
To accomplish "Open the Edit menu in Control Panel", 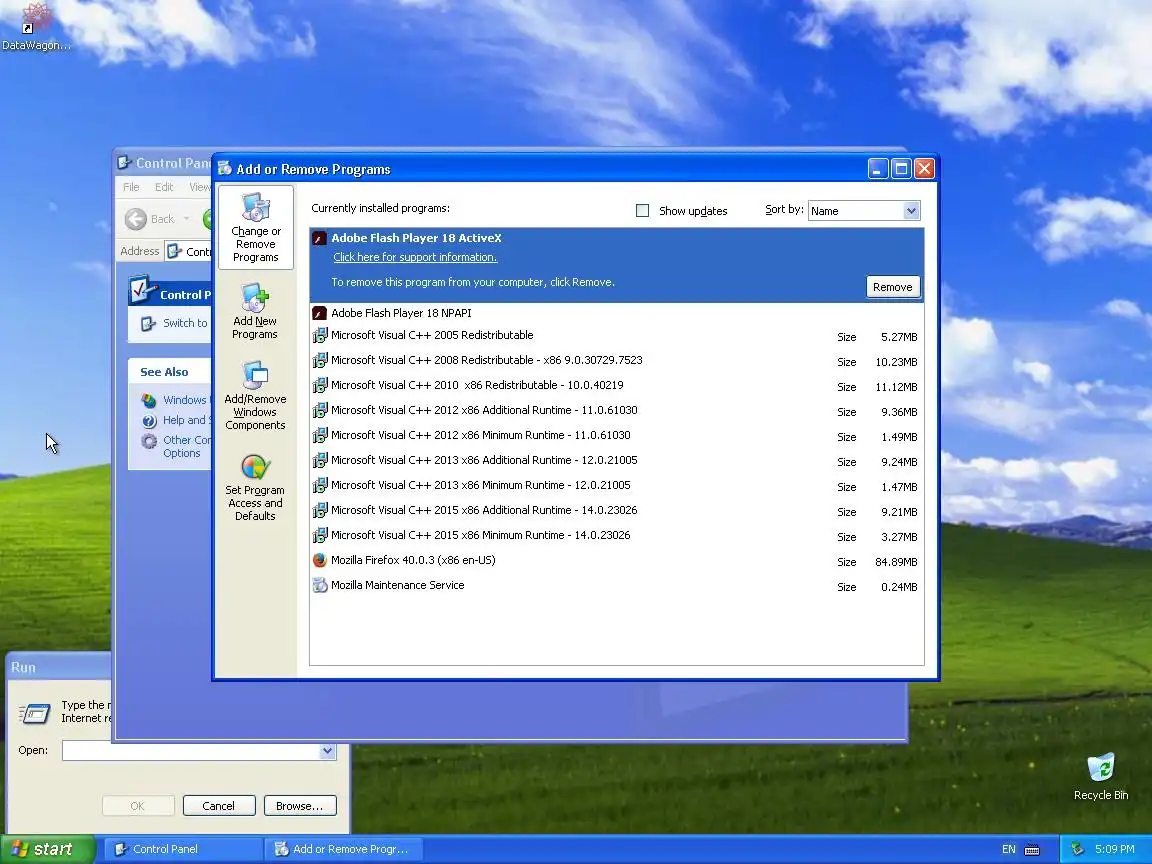I will pyautogui.click(x=164, y=187).
